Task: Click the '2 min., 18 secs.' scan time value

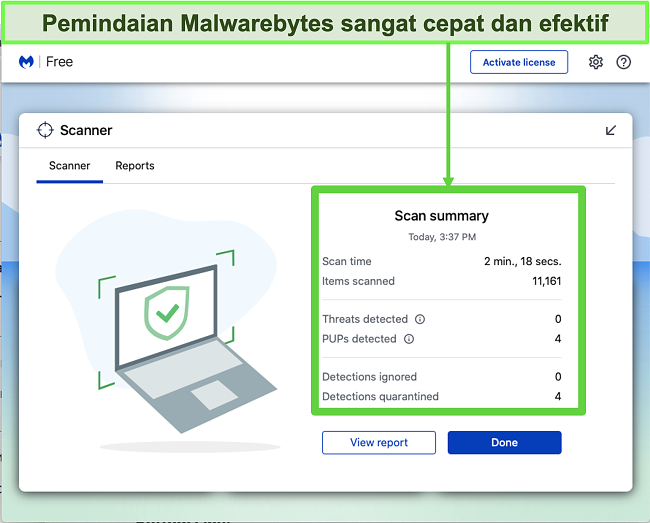Action: coord(522,262)
